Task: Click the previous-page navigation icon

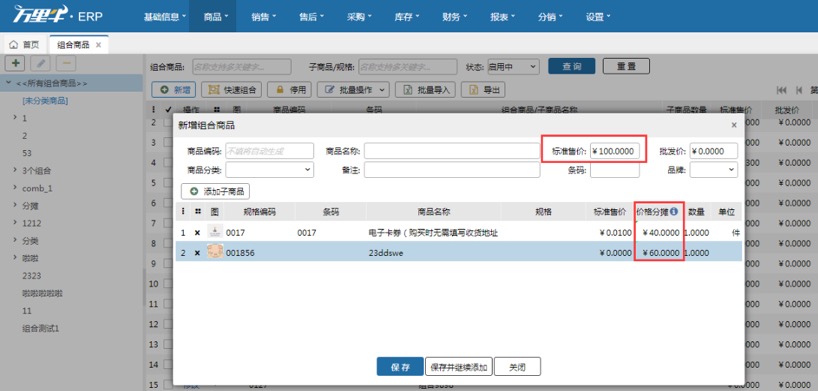Action: 799,90
